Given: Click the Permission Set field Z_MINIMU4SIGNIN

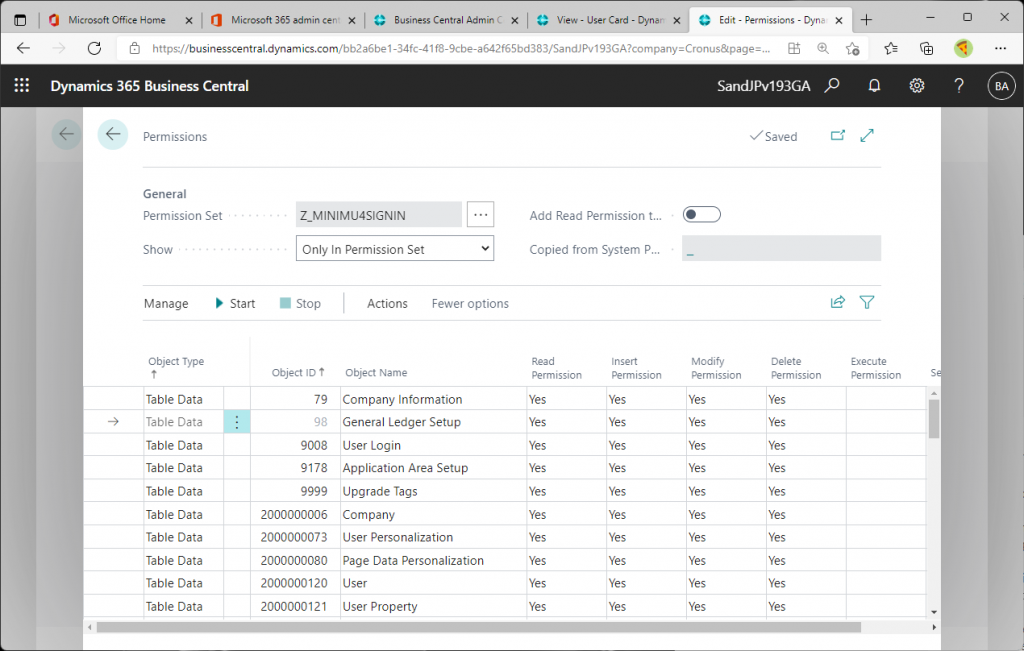Looking at the screenshot, I should click(379, 215).
